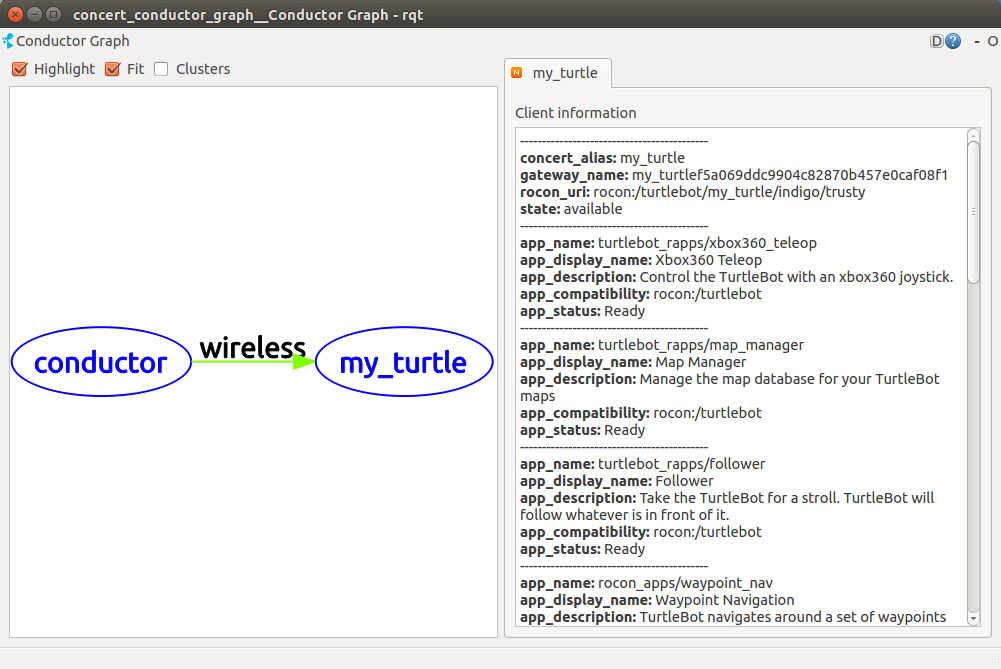Click app_name: turtlebot_rapps/follower
This screenshot has width=1001, height=669.
[x=642, y=464]
